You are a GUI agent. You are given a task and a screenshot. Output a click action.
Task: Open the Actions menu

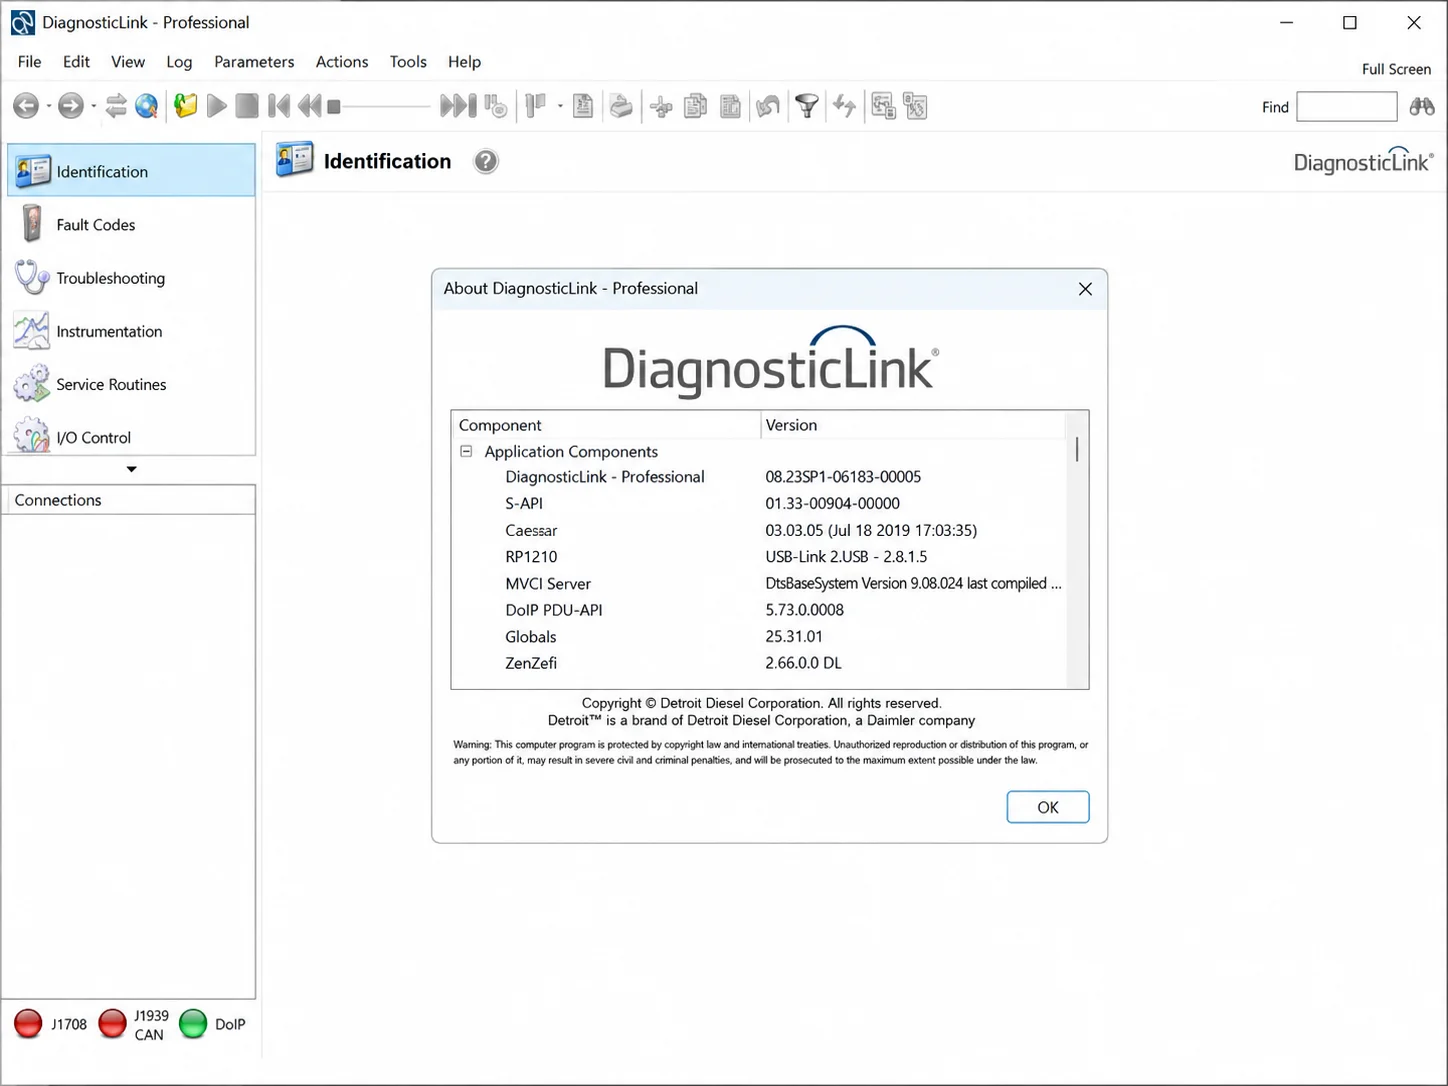coord(342,61)
